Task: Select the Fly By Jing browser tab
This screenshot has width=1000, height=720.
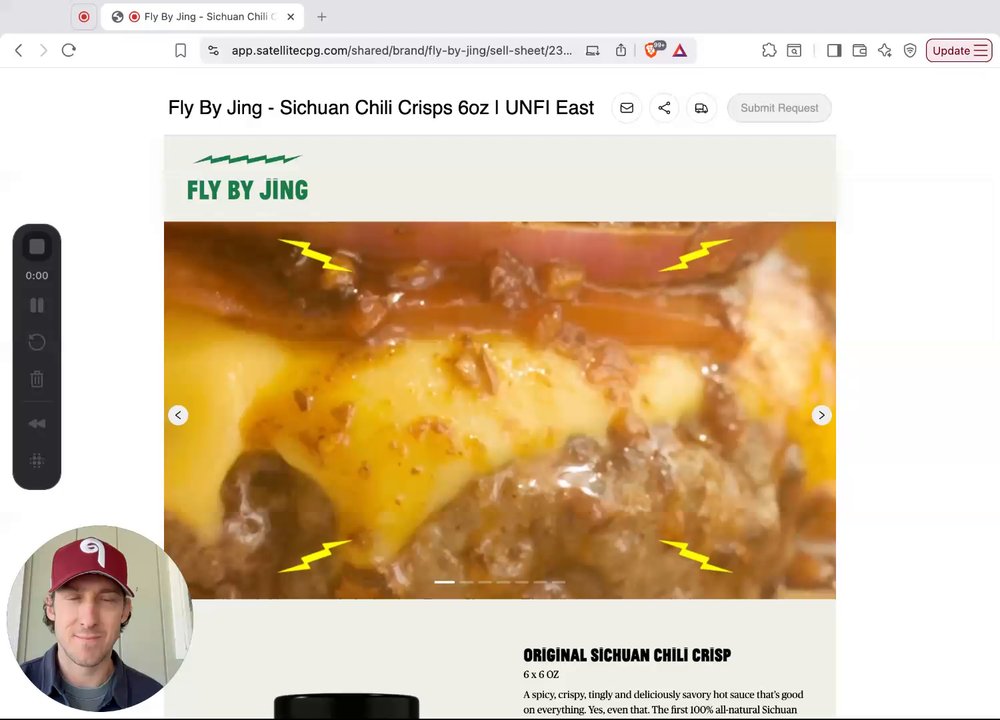Action: (x=202, y=17)
